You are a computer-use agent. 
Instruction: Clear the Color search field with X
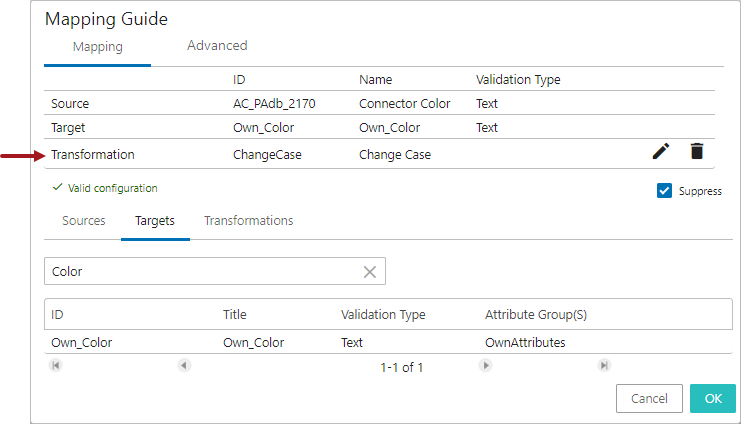369,272
